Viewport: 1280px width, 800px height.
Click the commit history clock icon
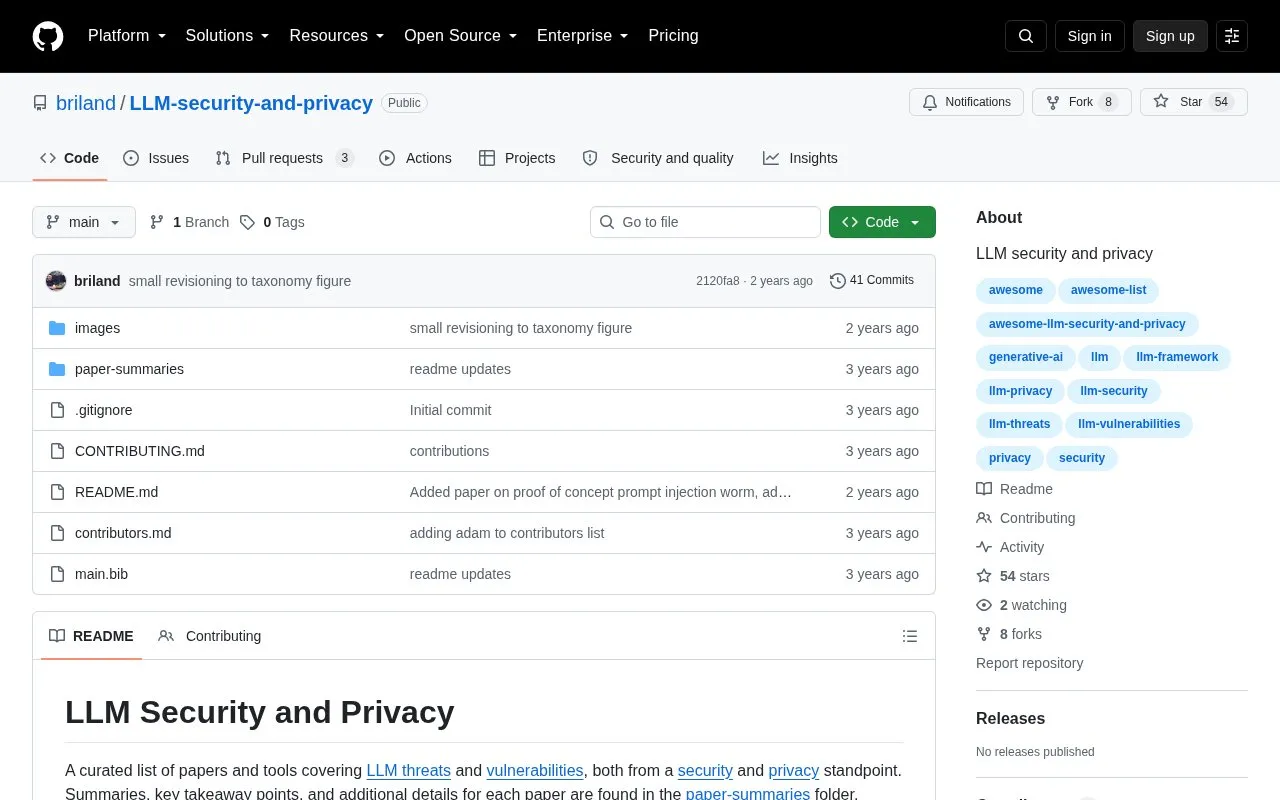pos(838,281)
